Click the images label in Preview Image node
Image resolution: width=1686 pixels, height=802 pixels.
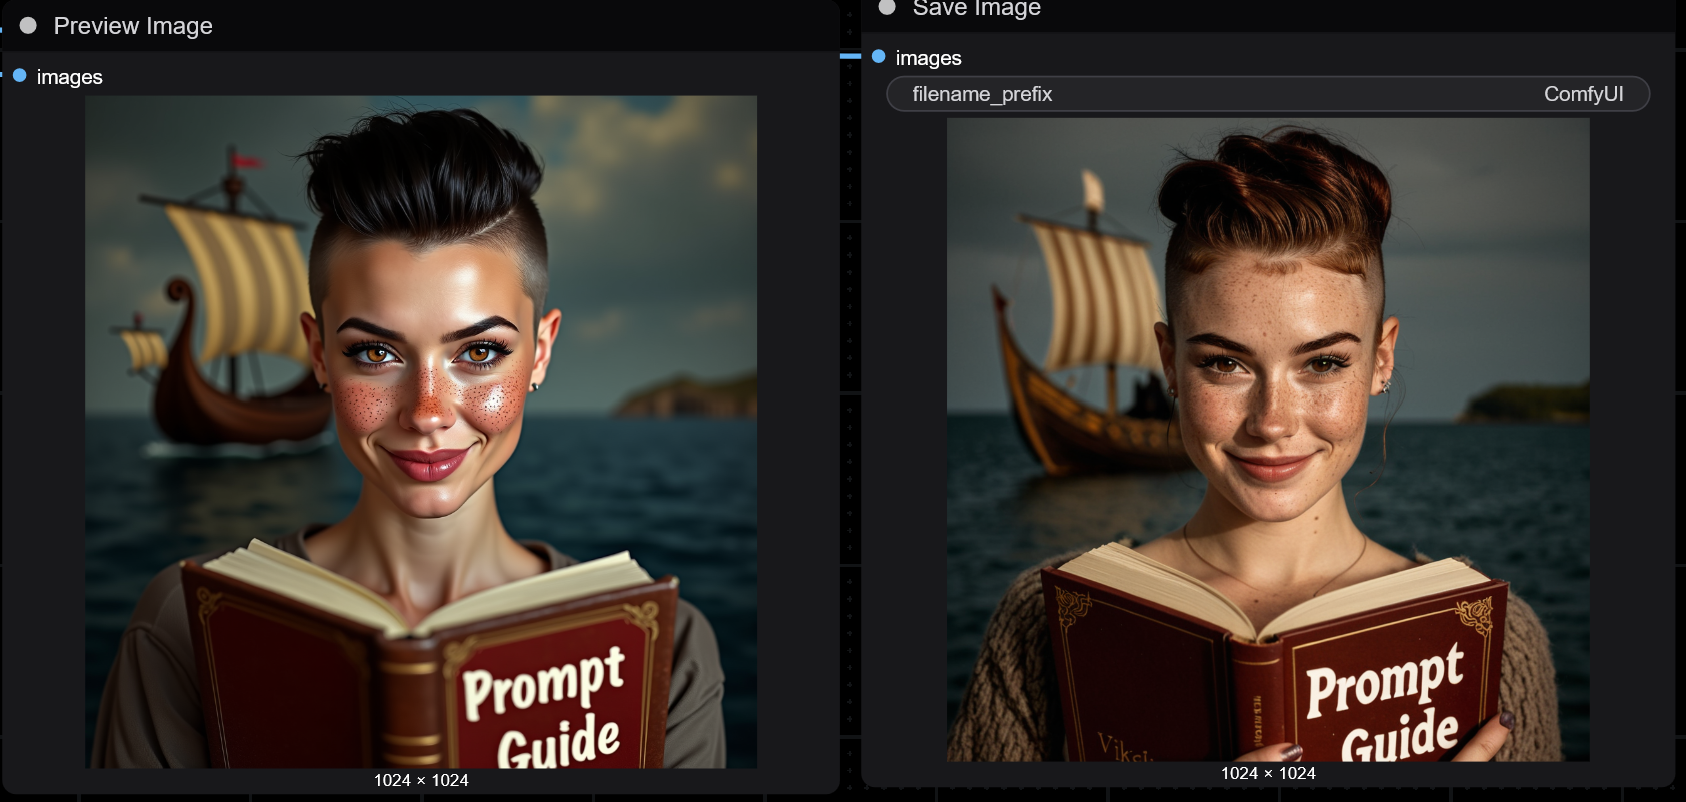click(x=70, y=77)
